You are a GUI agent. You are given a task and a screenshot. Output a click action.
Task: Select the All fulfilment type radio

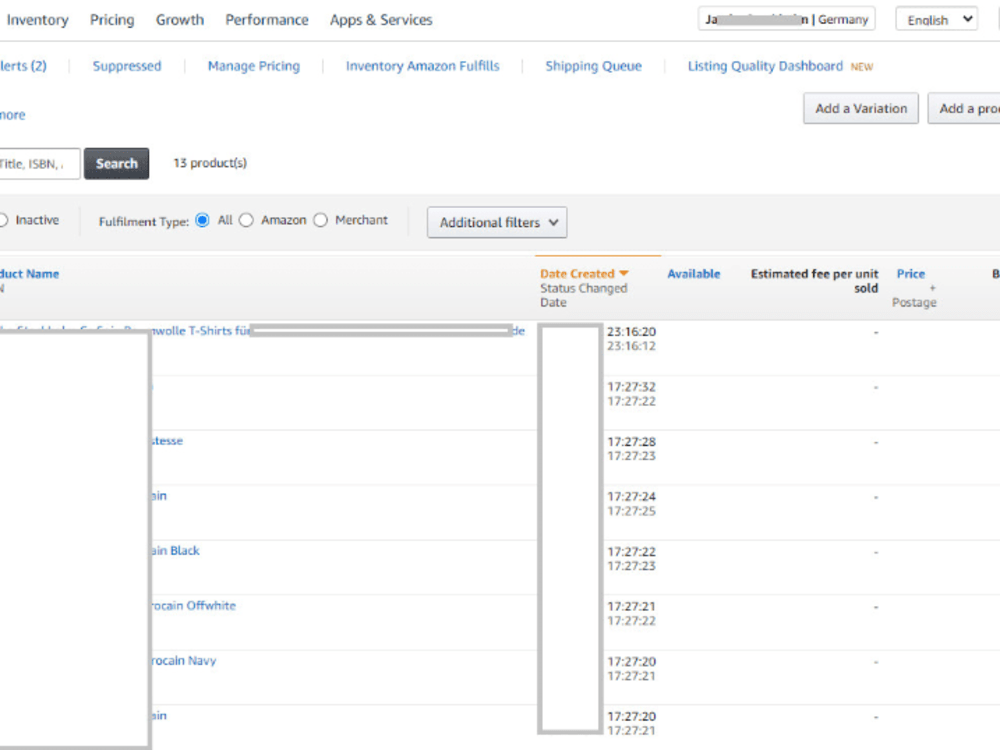coord(202,220)
